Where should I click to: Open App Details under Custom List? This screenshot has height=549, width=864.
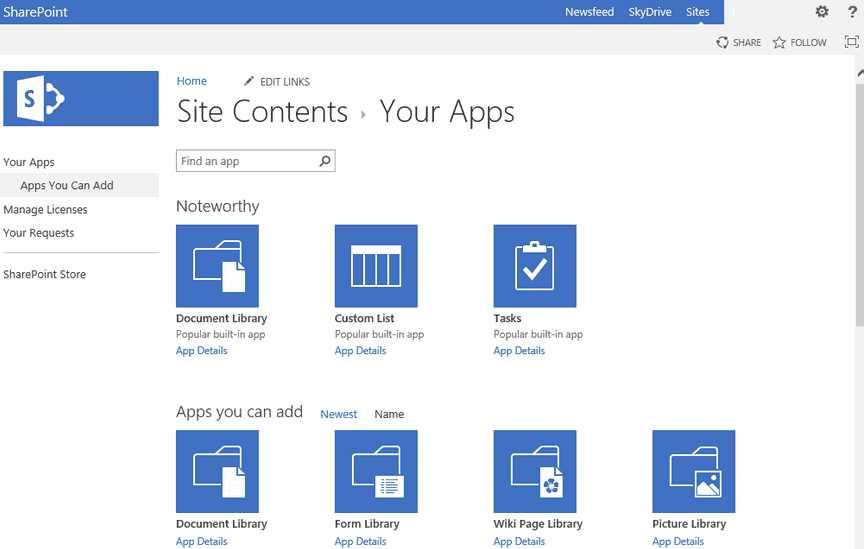pos(360,351)
